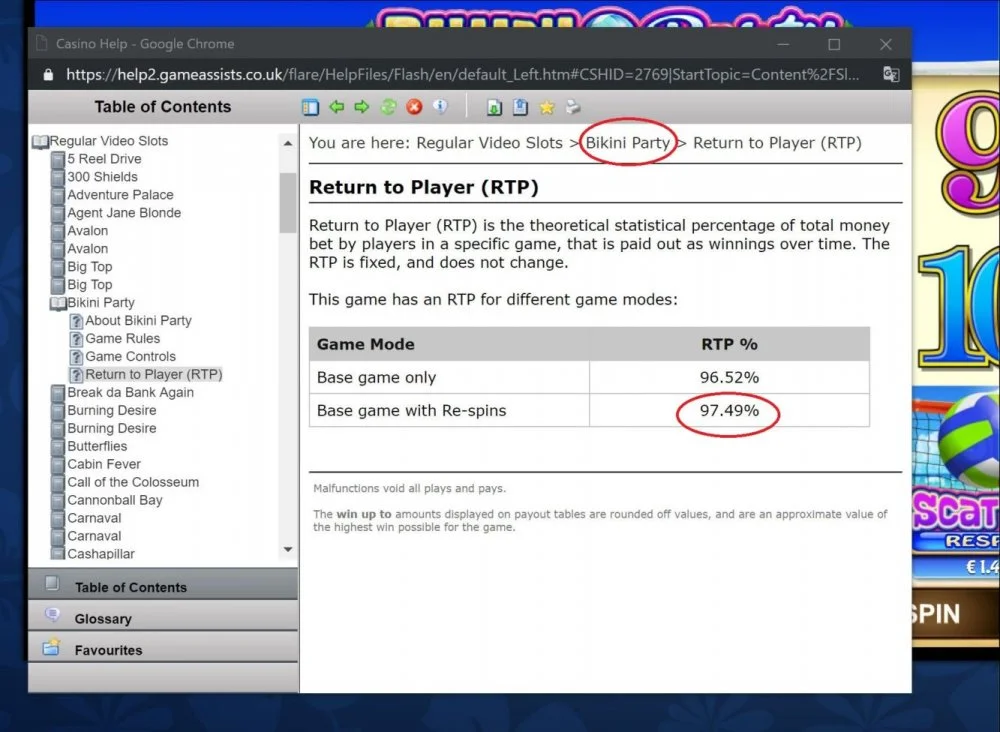Image resolution: width=1000 pixels, height=732 pixels.
Task: Go forward with the green right arrow
Action: 362,107
